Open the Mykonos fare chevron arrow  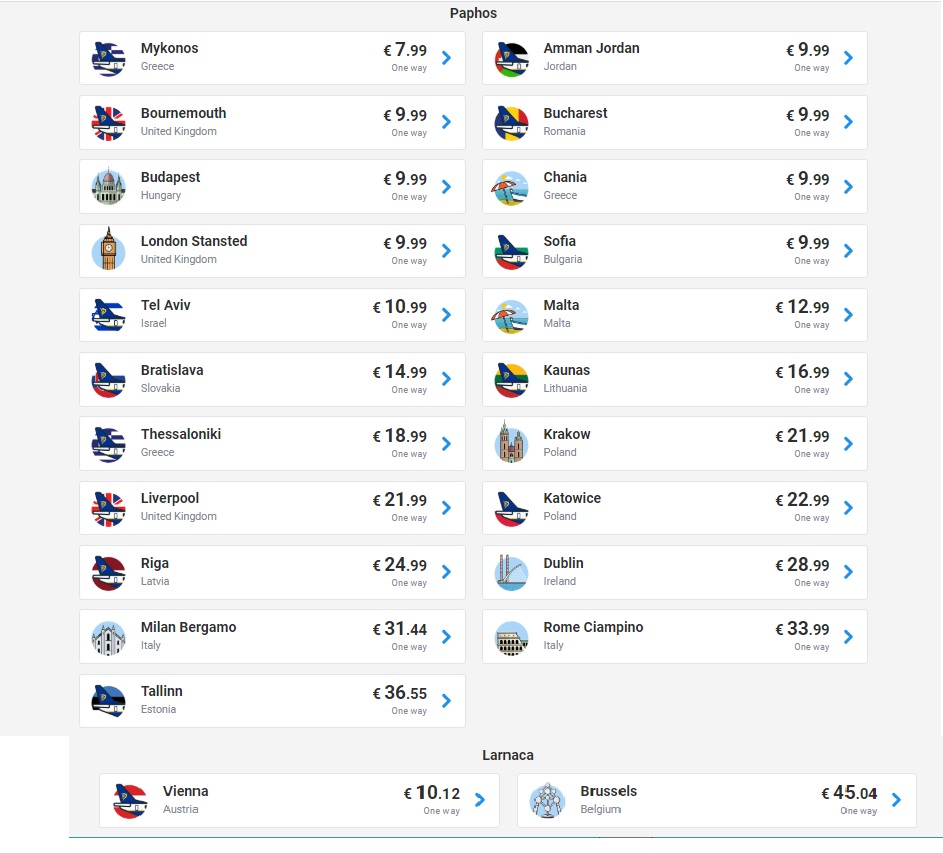(x=446, y=58)
